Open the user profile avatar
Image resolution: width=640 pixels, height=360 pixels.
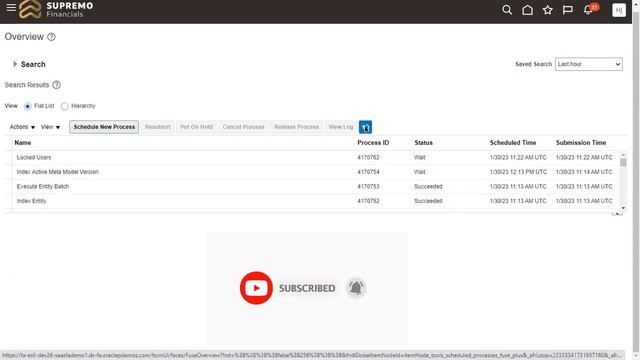(619, 10)
